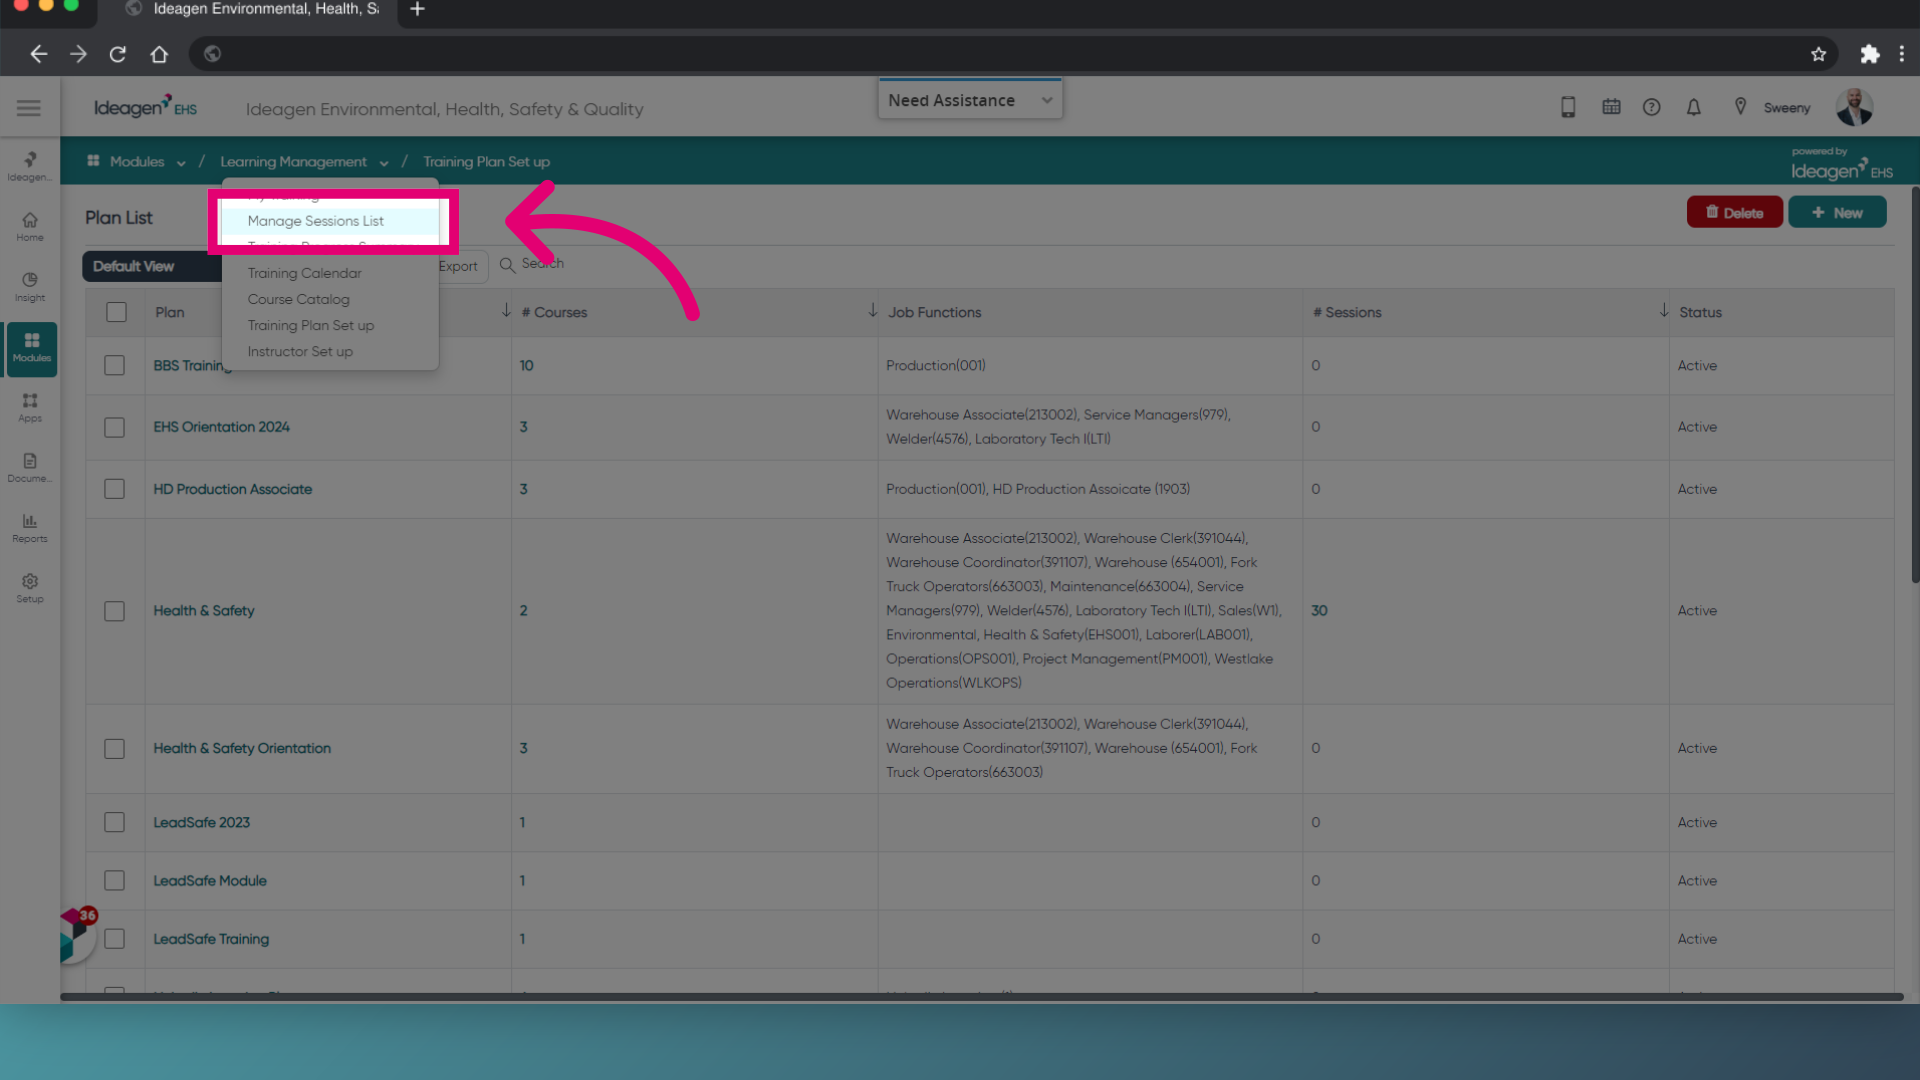Open a new browser tab
This screenshot has width=1920, height=1080.
418,10
